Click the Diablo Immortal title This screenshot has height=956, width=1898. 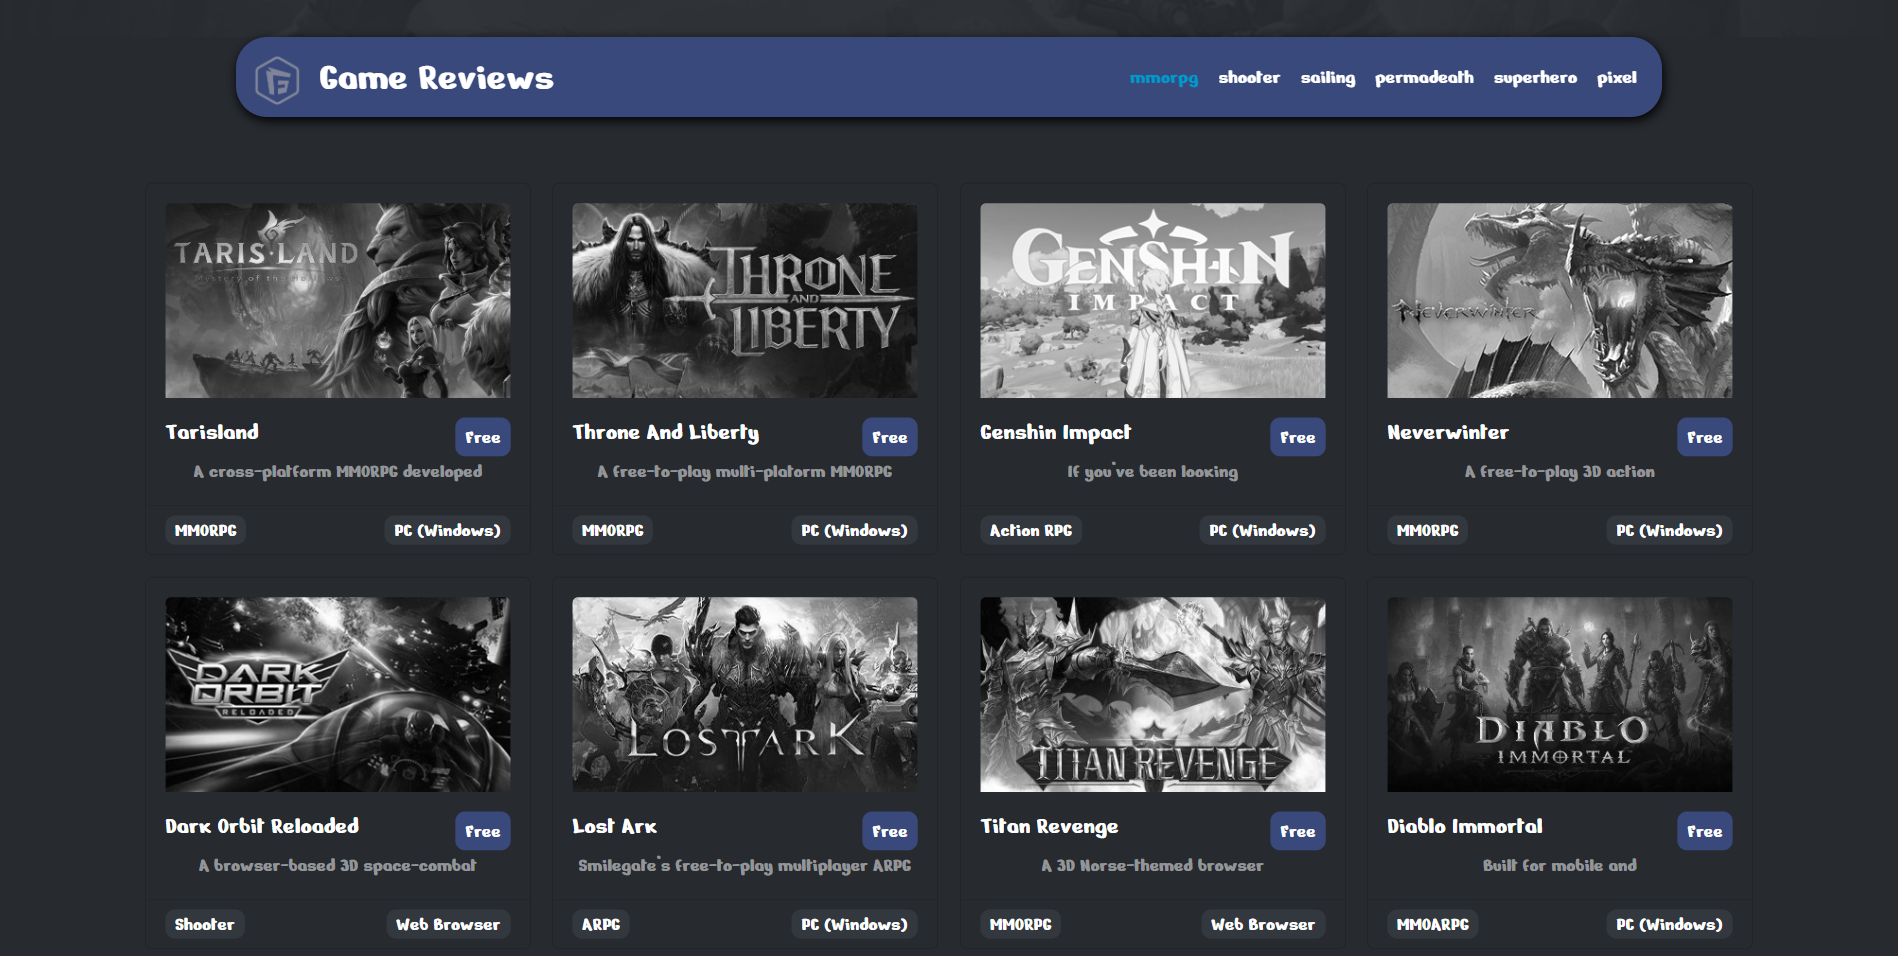(1465, 826)
